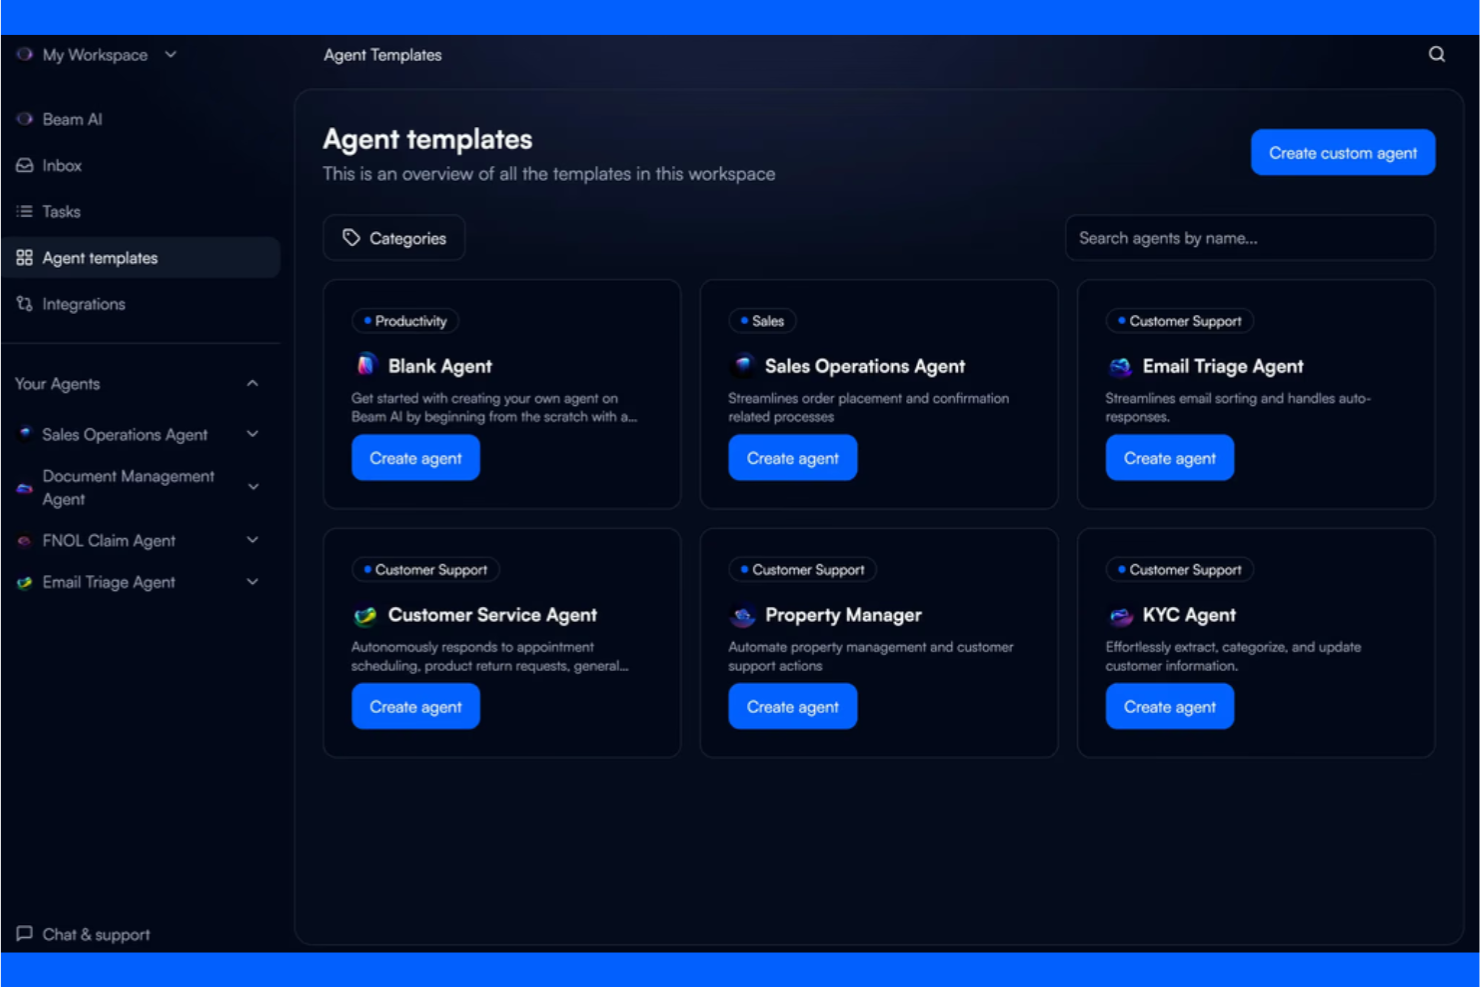The width and height of the screenshot is (1480, 987).
Task: Open the My Workspace dropdown chevron
Action: 171,54
